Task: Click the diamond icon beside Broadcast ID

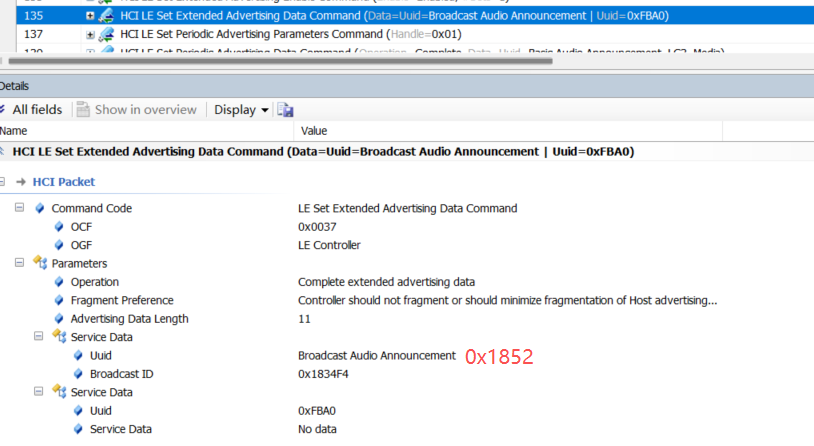Action: (x=78, y=374)
